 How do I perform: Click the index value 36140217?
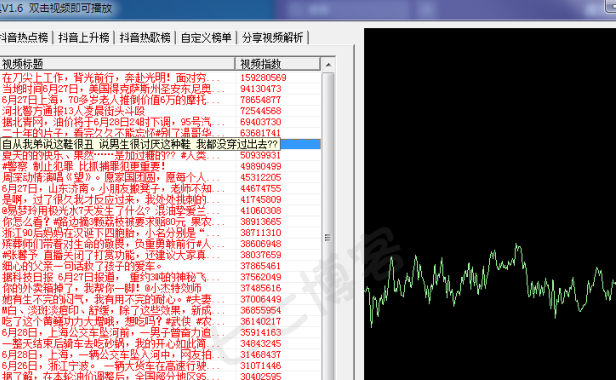coord(261,321)
